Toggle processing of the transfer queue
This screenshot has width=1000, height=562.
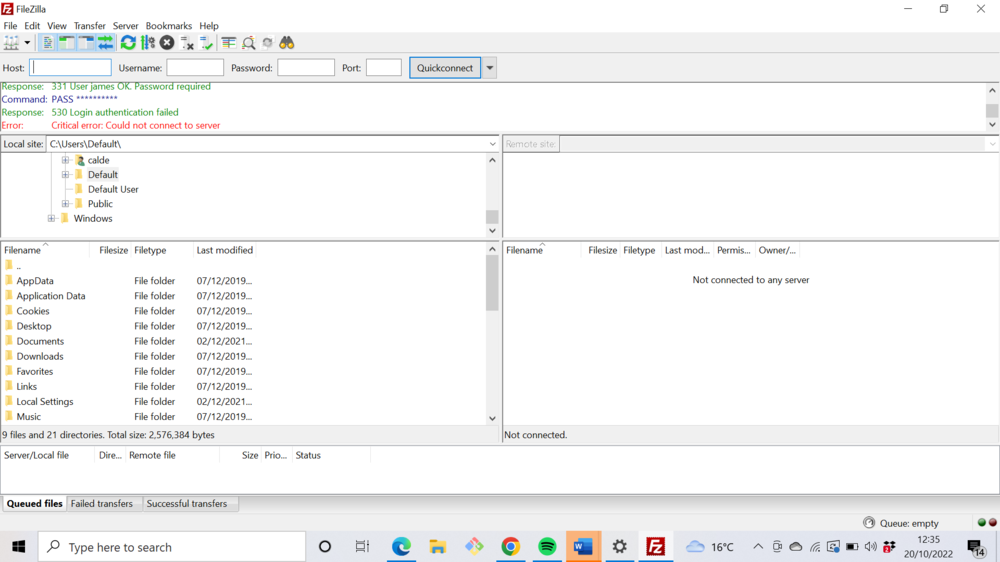tap(148, 43)
